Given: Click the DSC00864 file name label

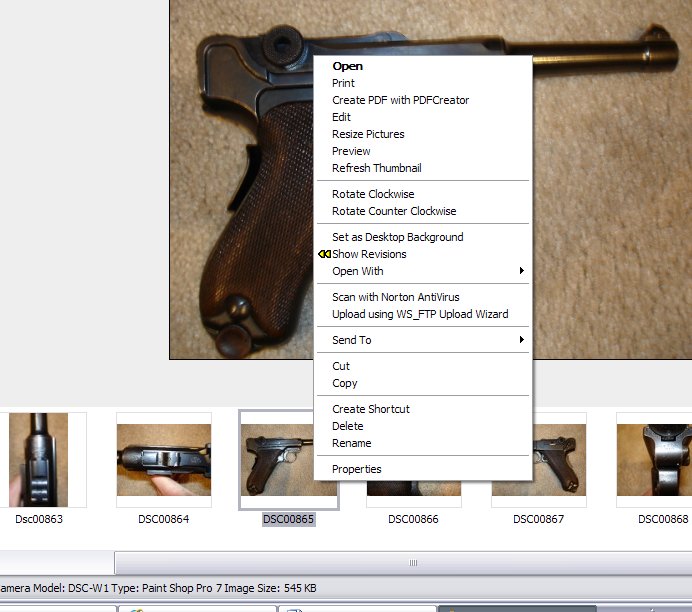Looking at the screenshot, I should [x=164, y=519].
